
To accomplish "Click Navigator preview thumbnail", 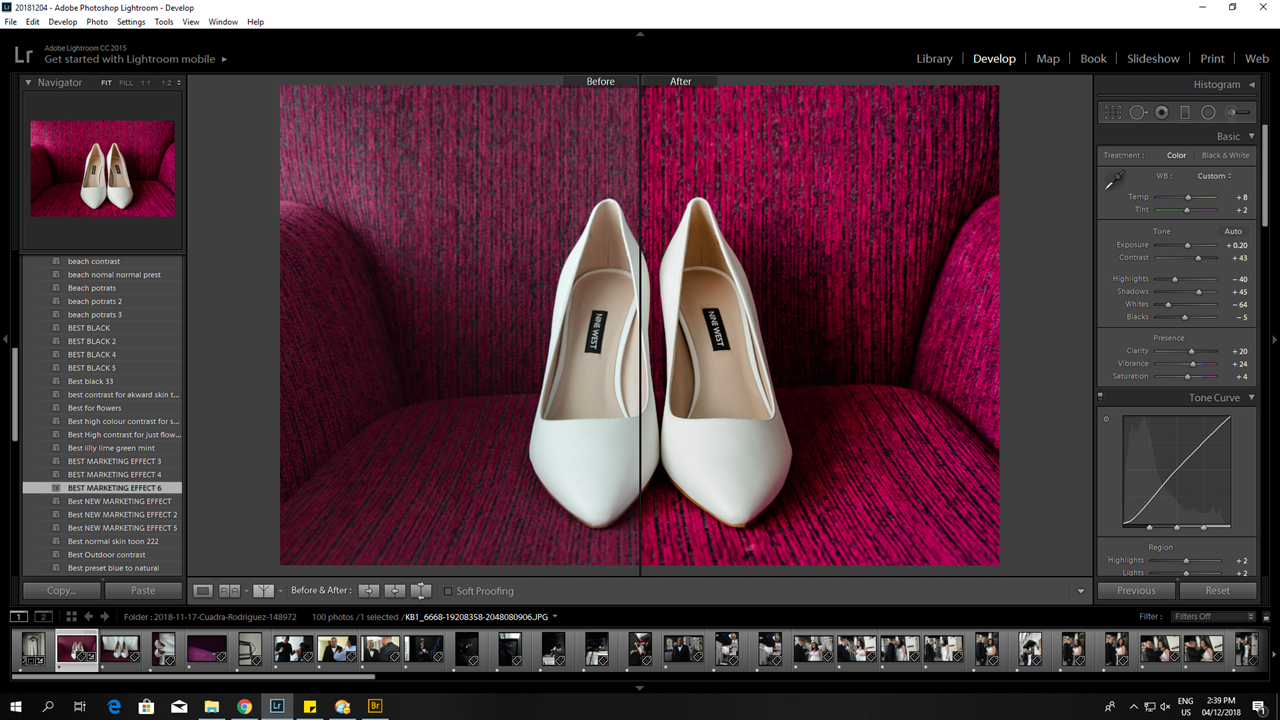I will [x=102, y=169].
